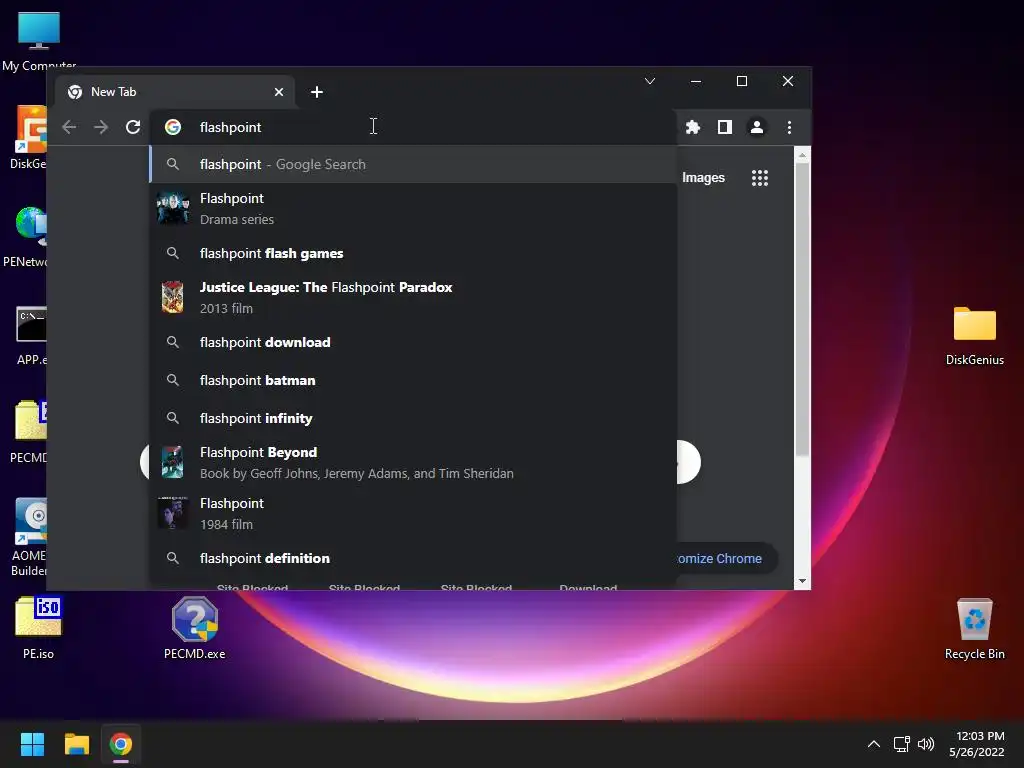Select the DiskGenius folder on desktop

(974, 336)
